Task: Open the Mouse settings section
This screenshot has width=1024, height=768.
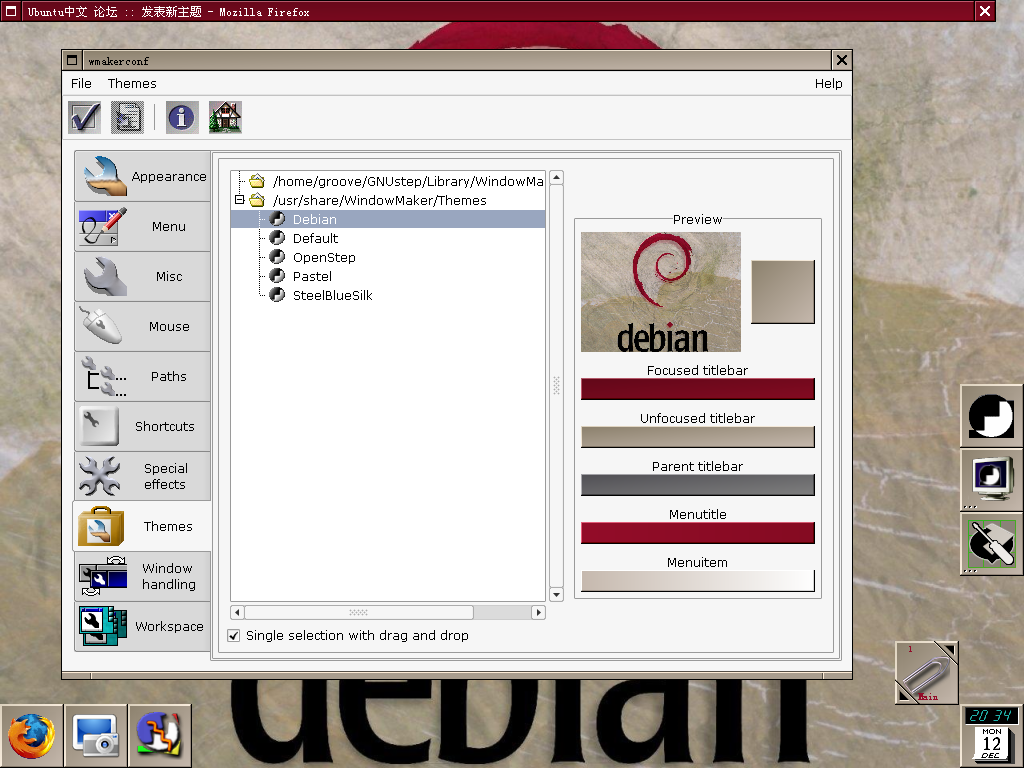Action: (x=143, y=327)
